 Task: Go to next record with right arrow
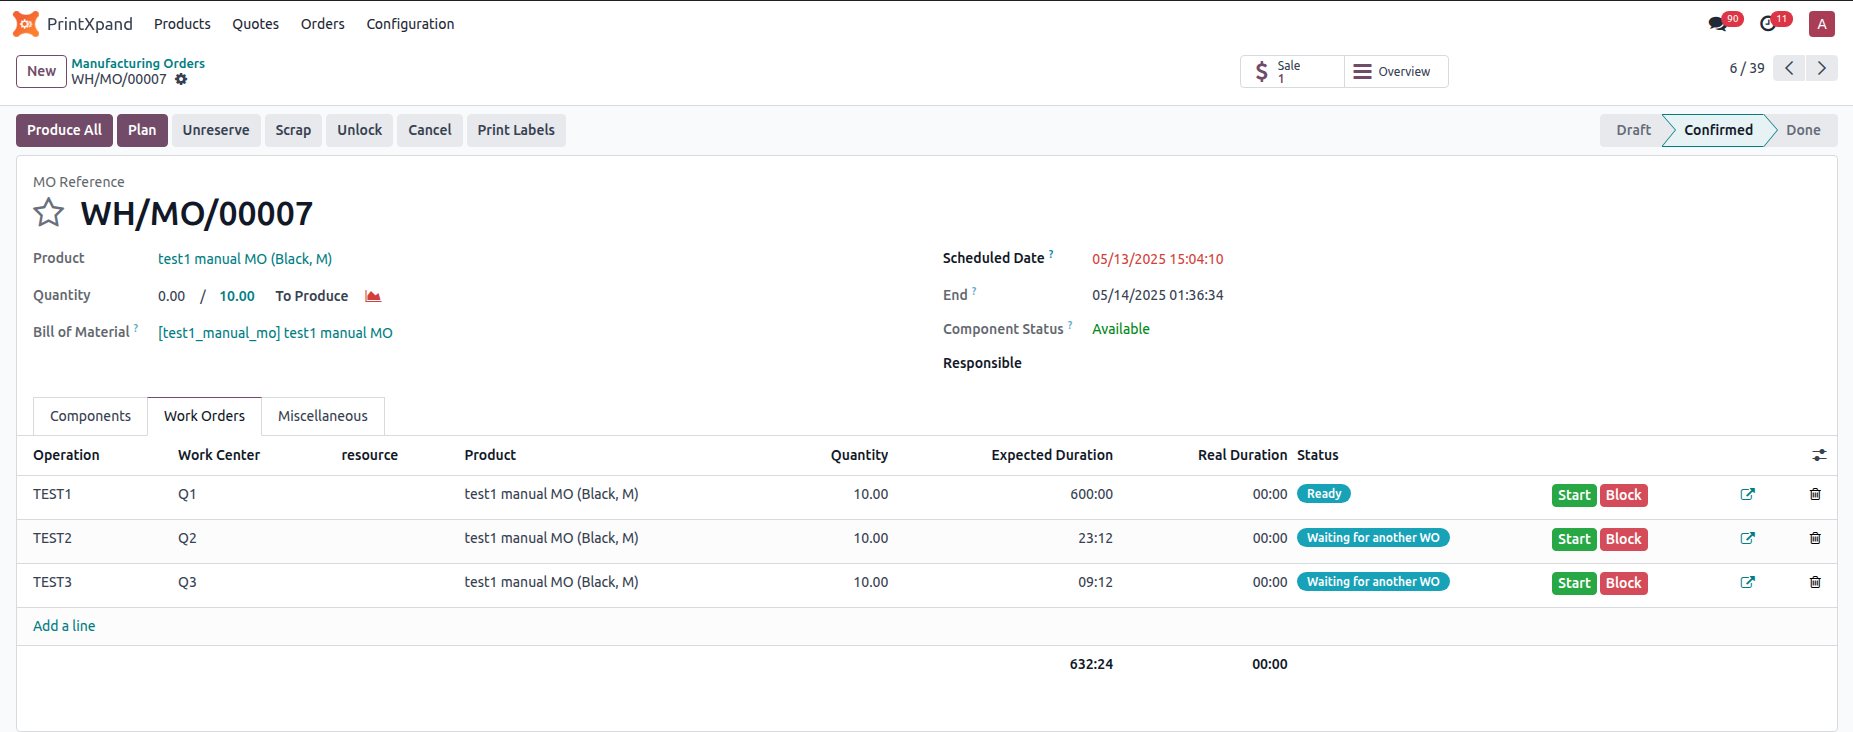click(x=1822, y=68)
